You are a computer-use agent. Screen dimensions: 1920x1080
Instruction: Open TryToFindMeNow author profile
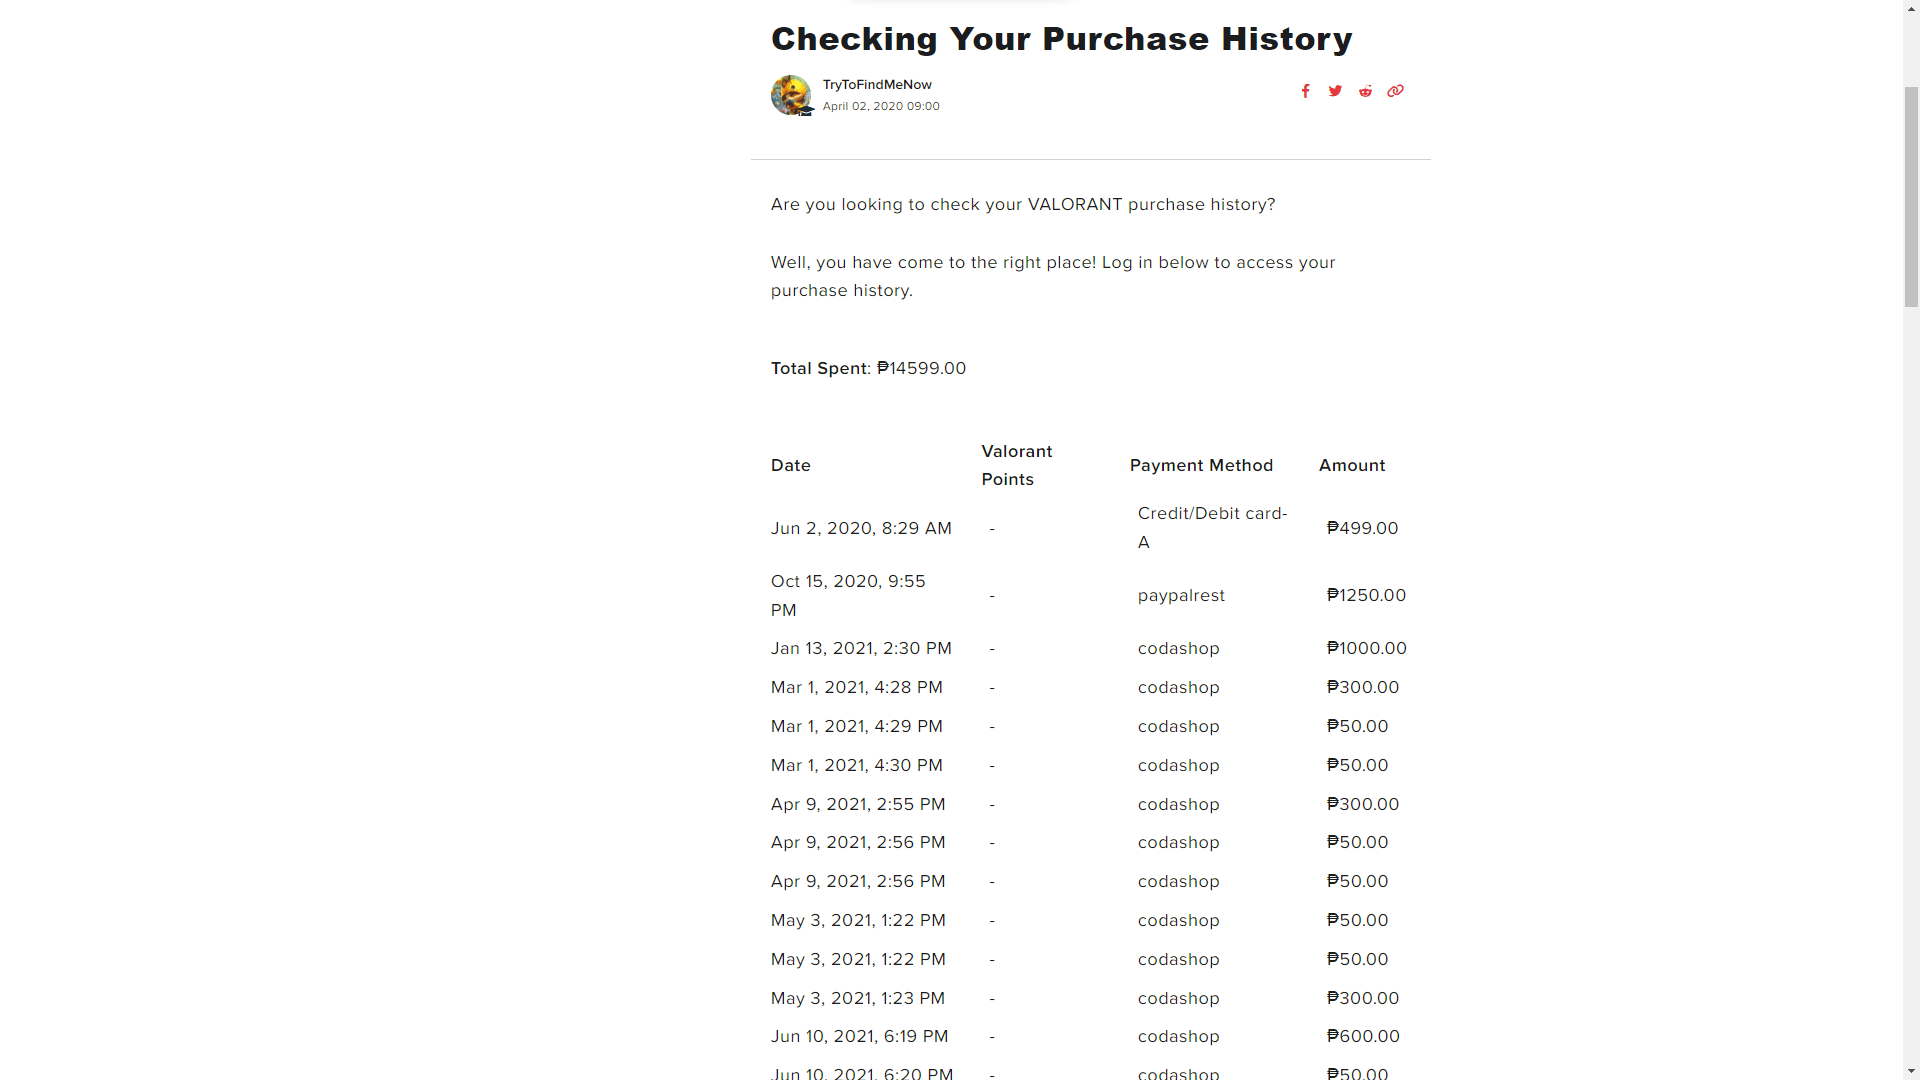877,85
